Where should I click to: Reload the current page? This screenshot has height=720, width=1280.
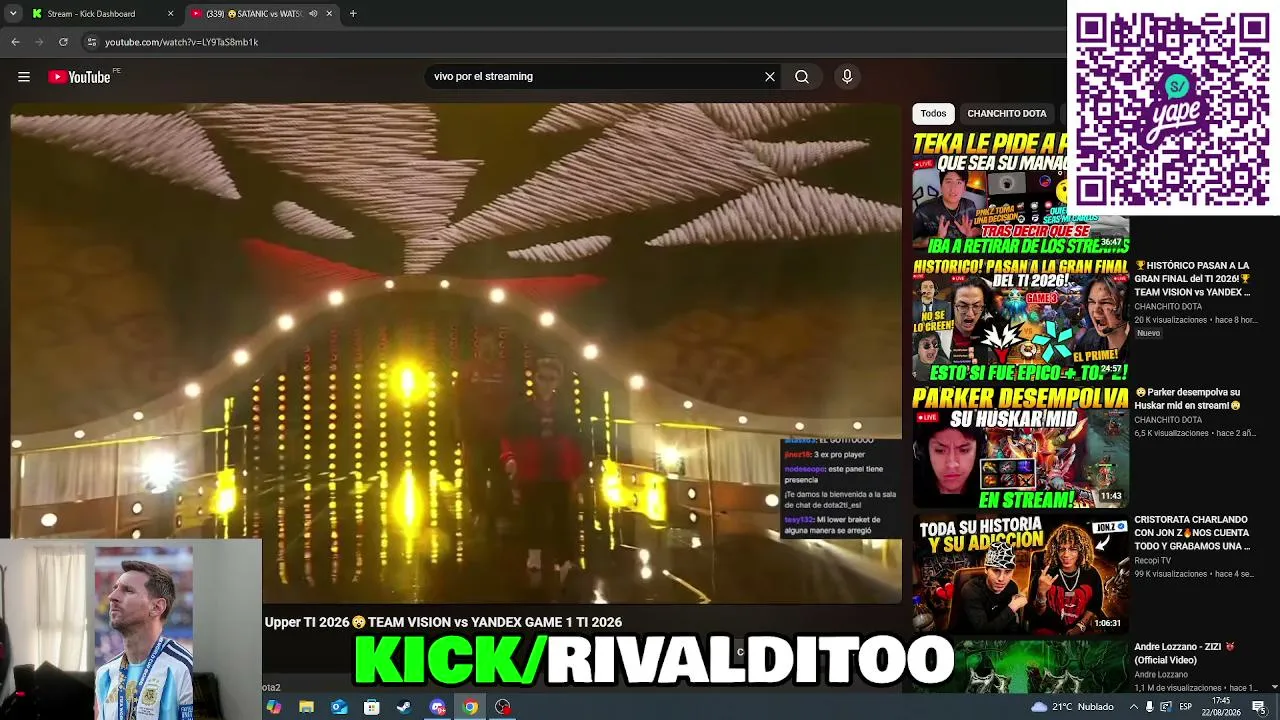[x=63, y=42]
